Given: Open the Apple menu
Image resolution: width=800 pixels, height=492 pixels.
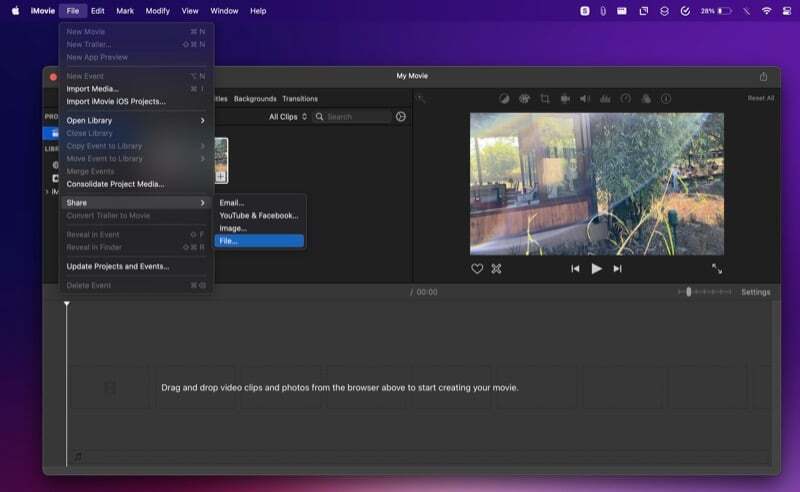Looking at the screenshot, I should click(x=15, y=11).
